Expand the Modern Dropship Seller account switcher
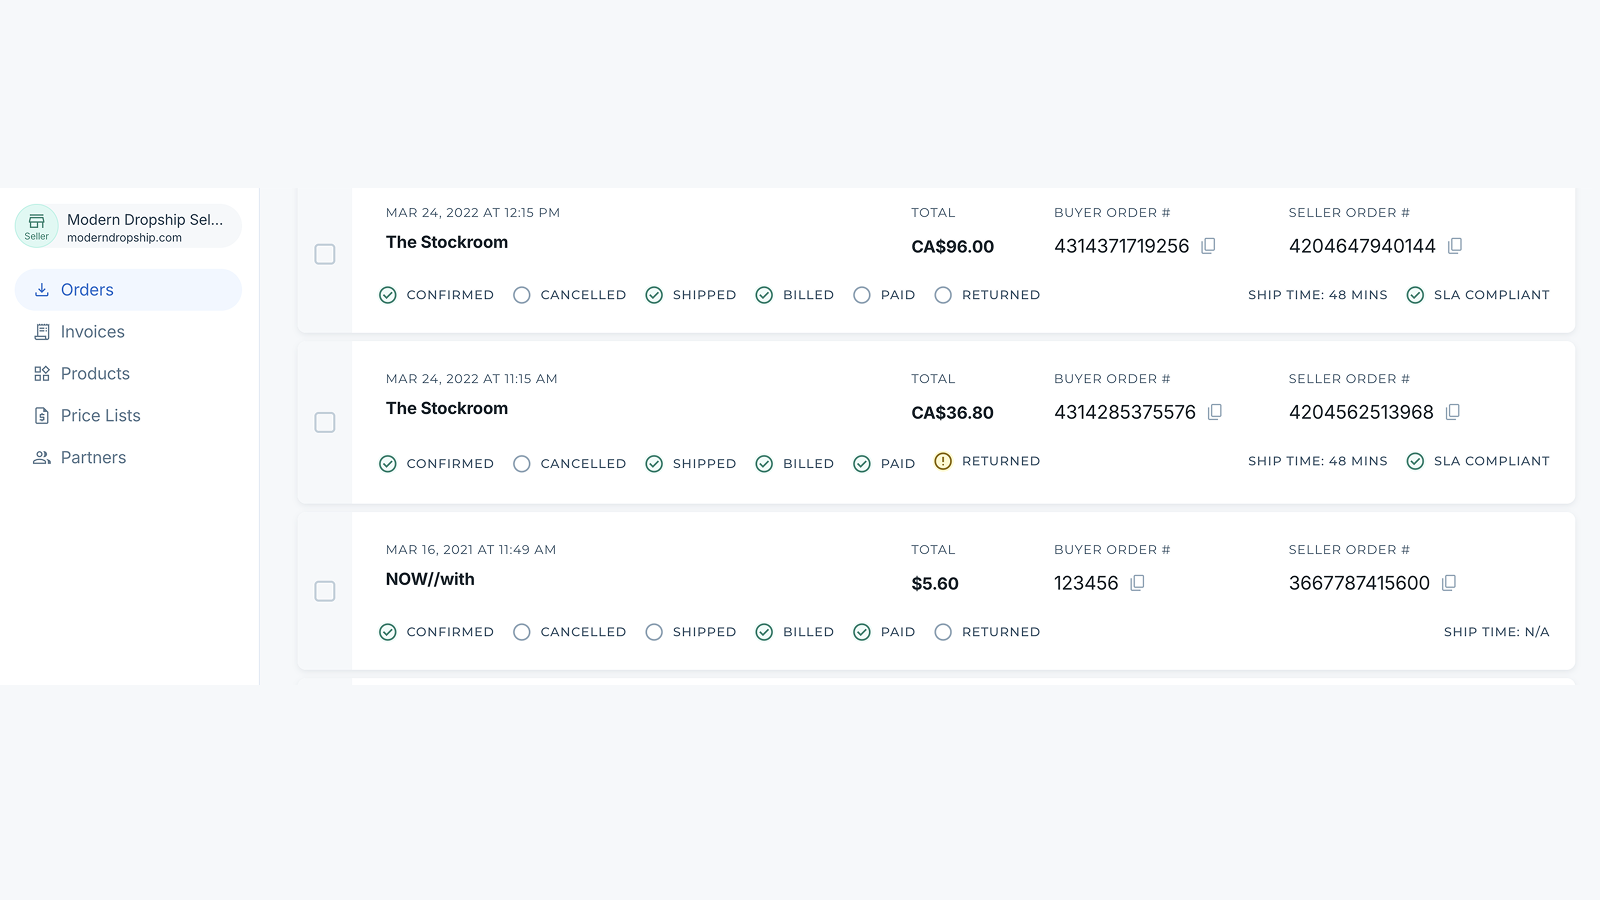Screen dimensions: 1600x900 (x=144, y=227)
